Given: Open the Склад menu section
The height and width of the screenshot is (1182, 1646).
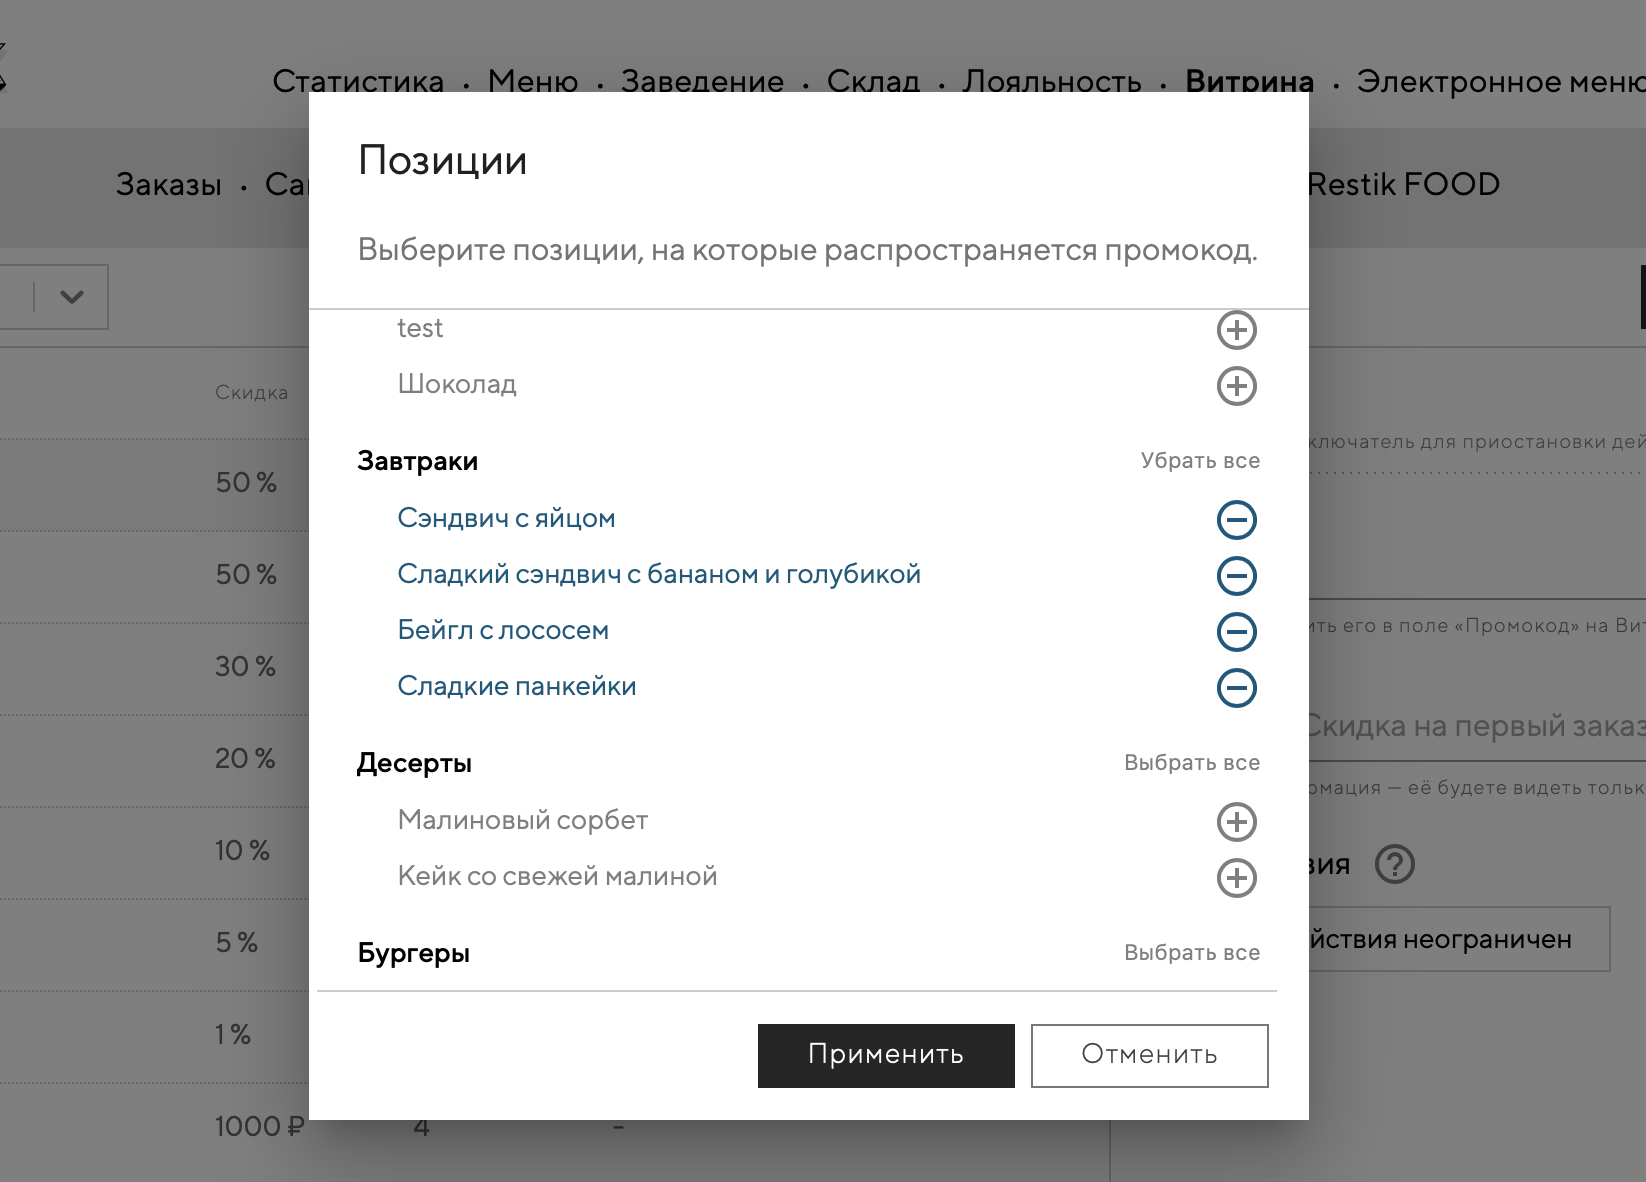Looking at the screenshot, I should pyautogui.click(x=873, y=82).
